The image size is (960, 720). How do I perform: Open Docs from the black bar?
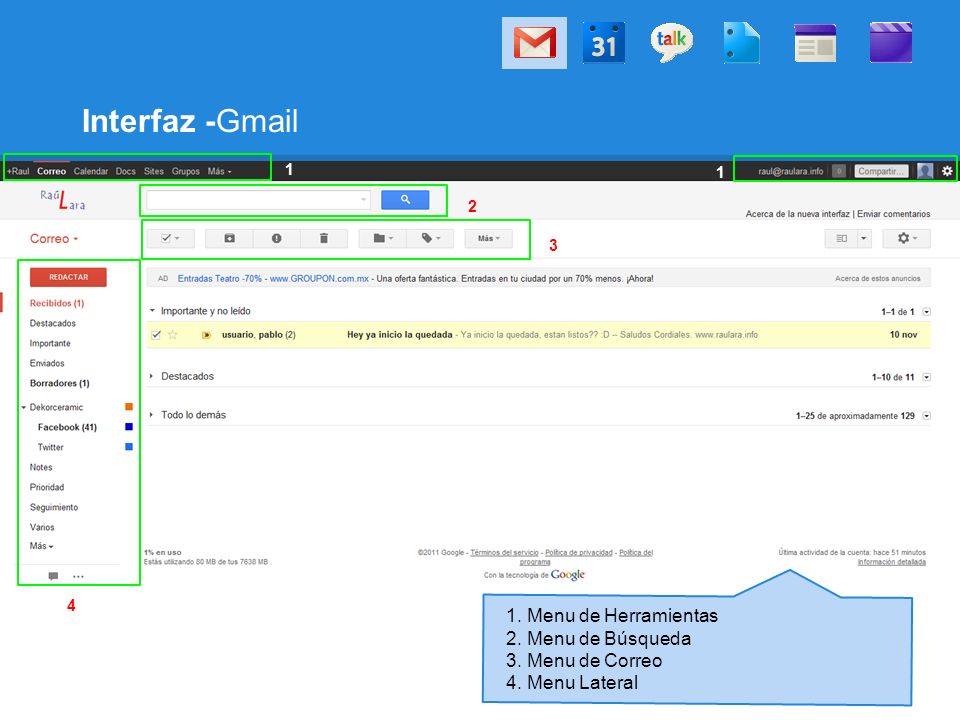(126, 171)
